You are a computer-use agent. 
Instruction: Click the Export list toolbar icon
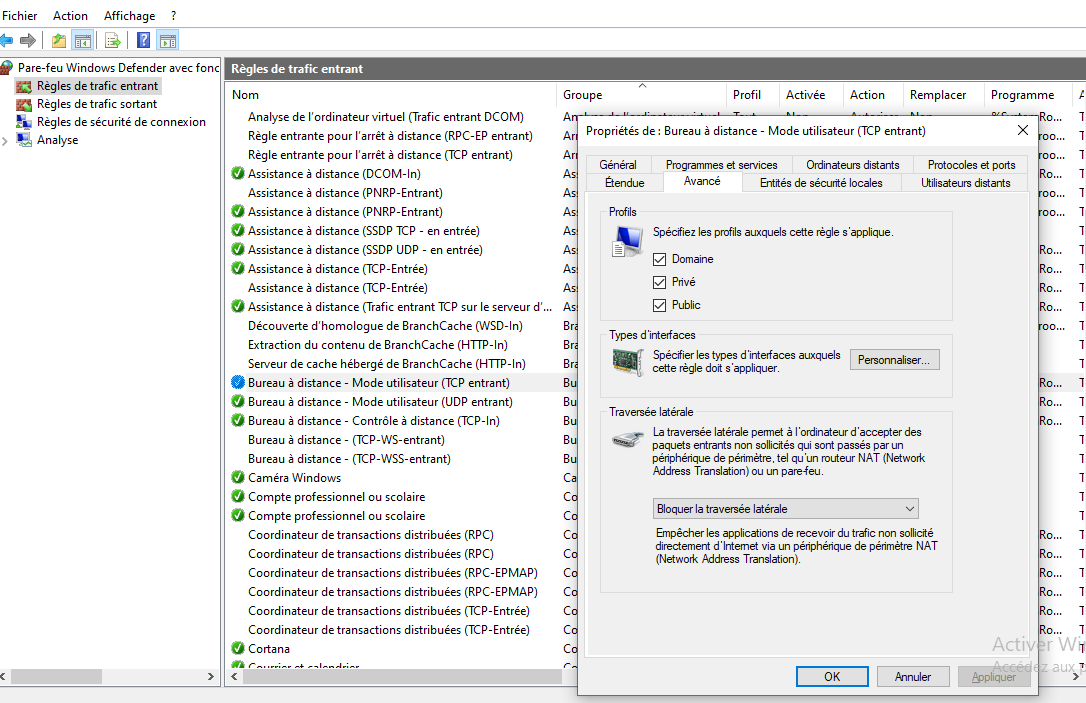112,41
